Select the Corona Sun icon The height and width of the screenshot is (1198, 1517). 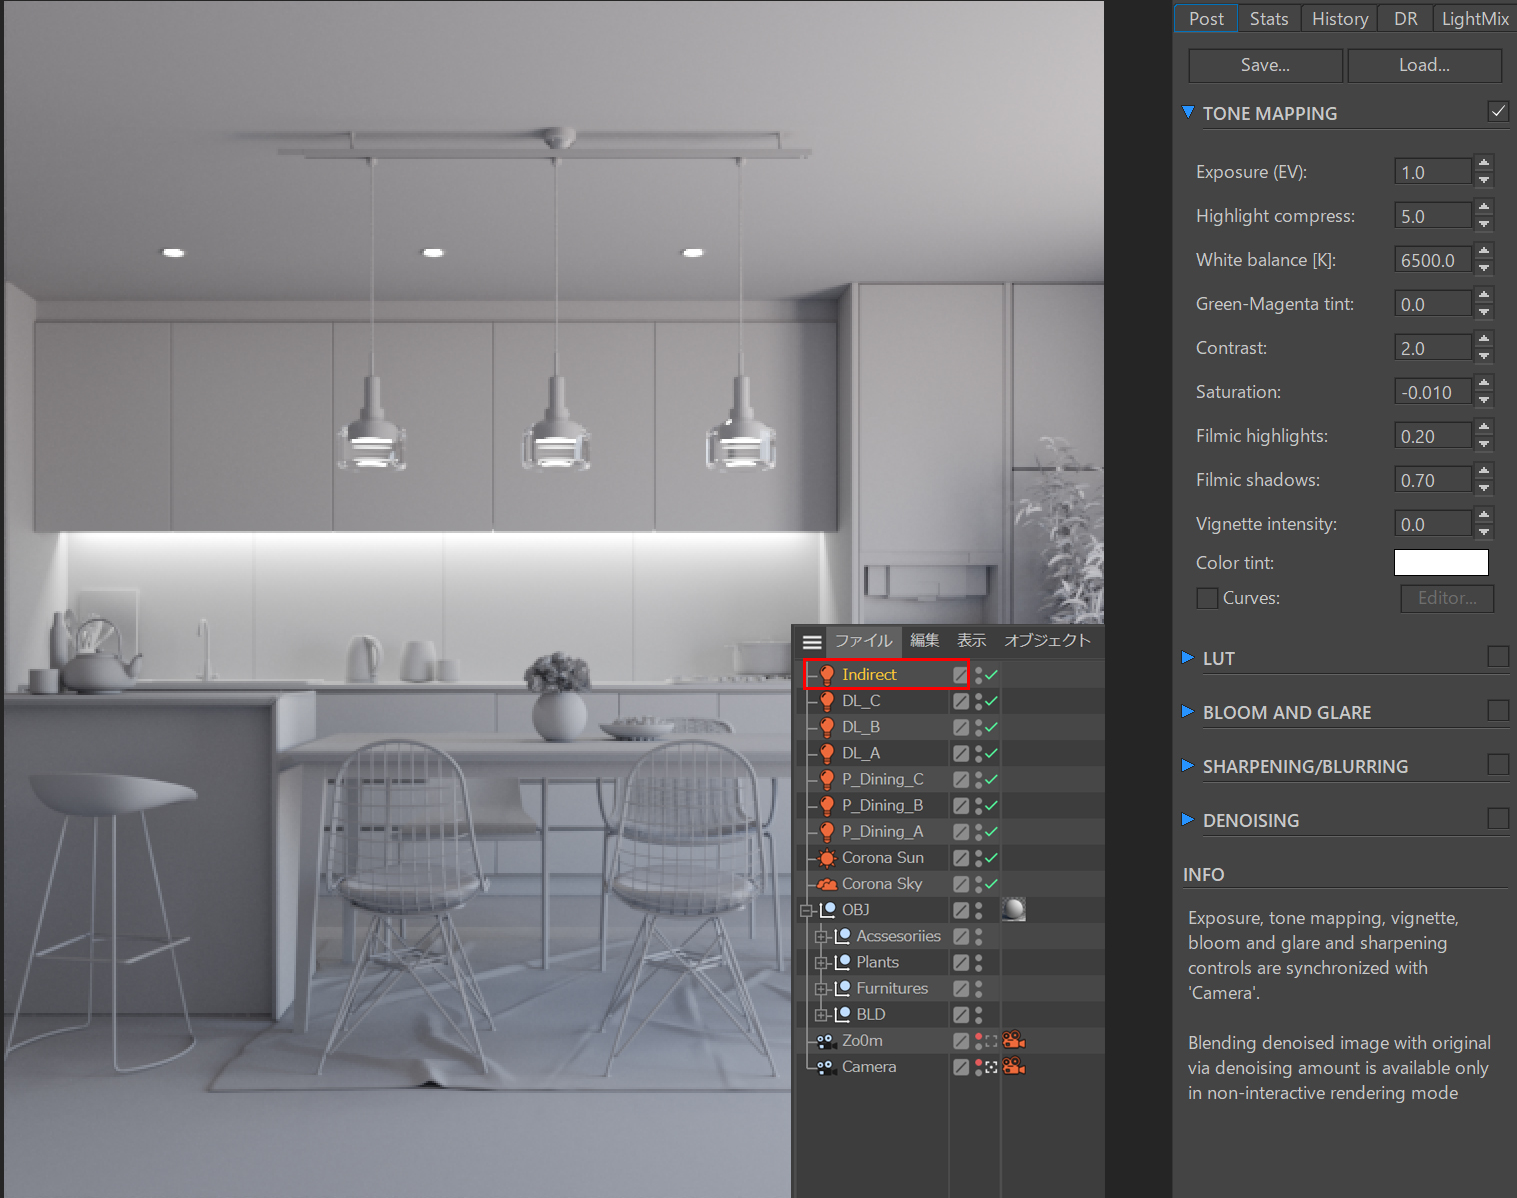click(x=826, y=857)
